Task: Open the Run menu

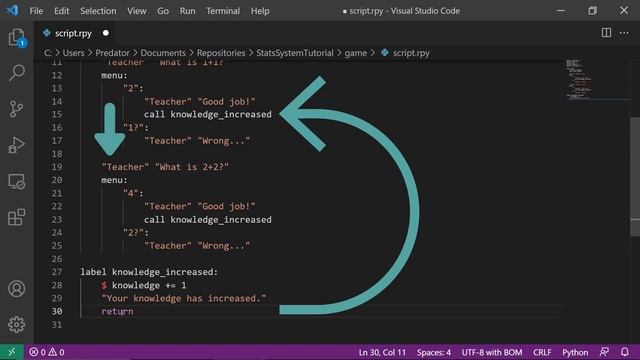Action: point(187,11)
